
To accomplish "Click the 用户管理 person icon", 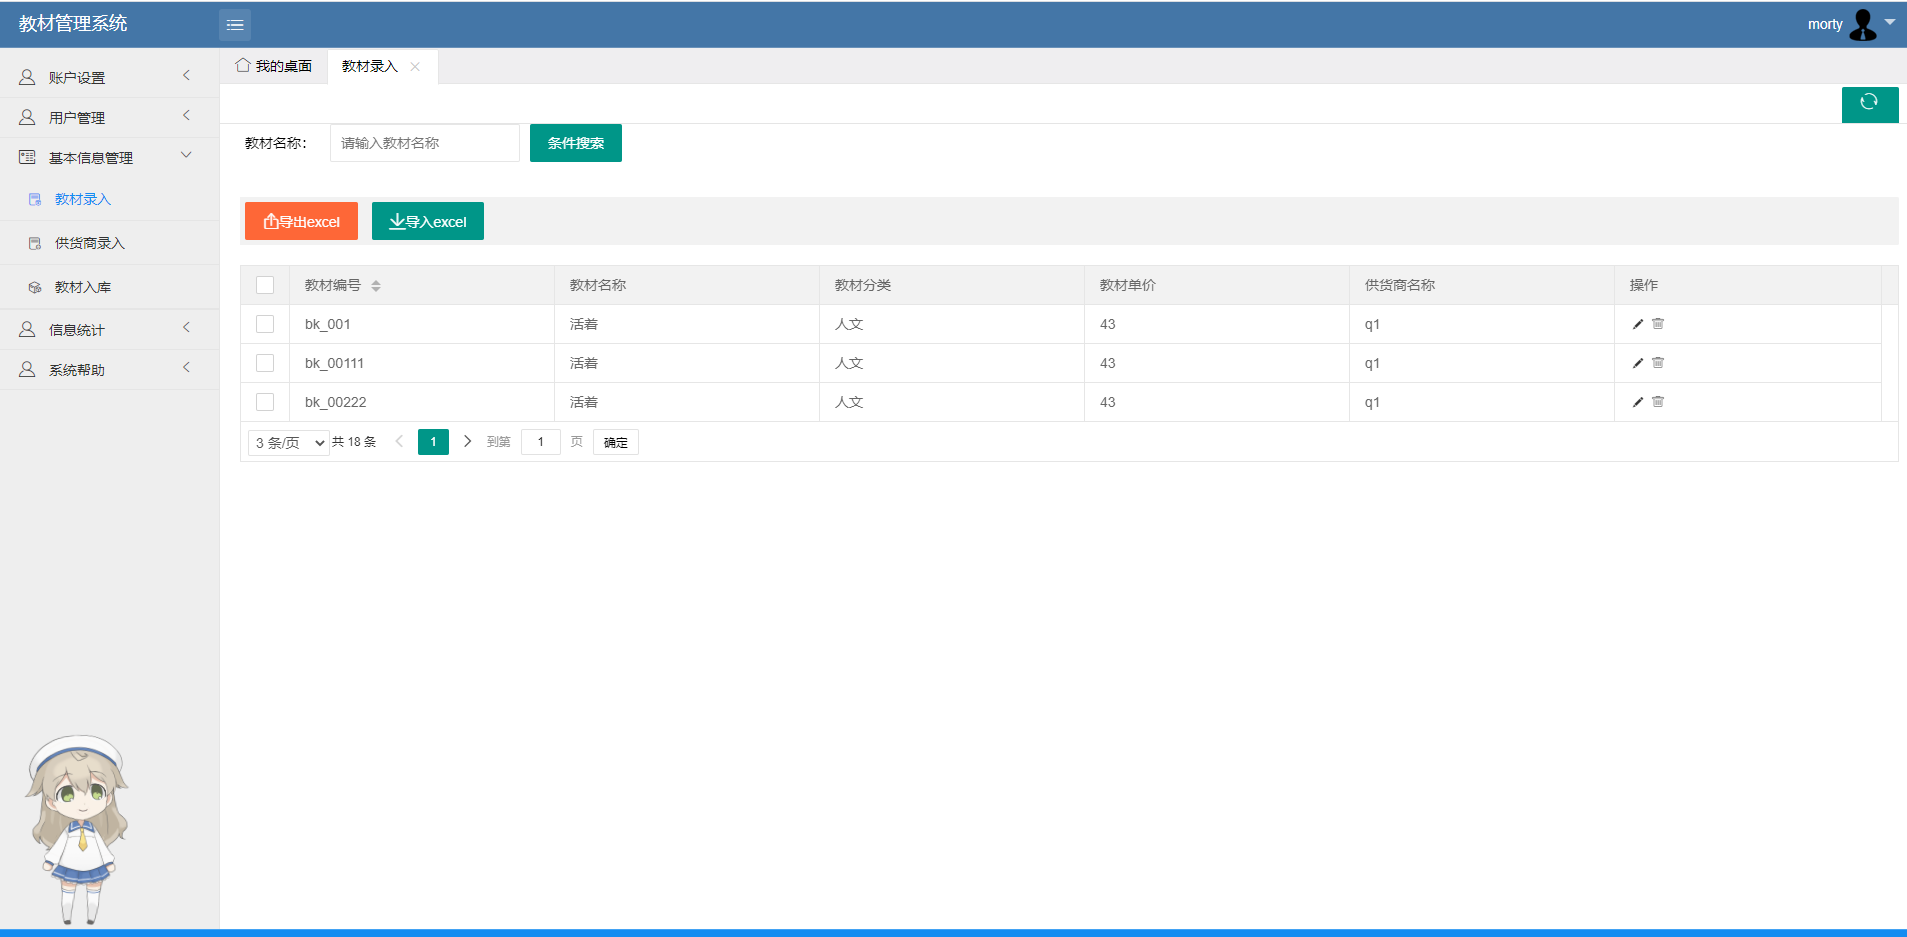I will 27,117.
